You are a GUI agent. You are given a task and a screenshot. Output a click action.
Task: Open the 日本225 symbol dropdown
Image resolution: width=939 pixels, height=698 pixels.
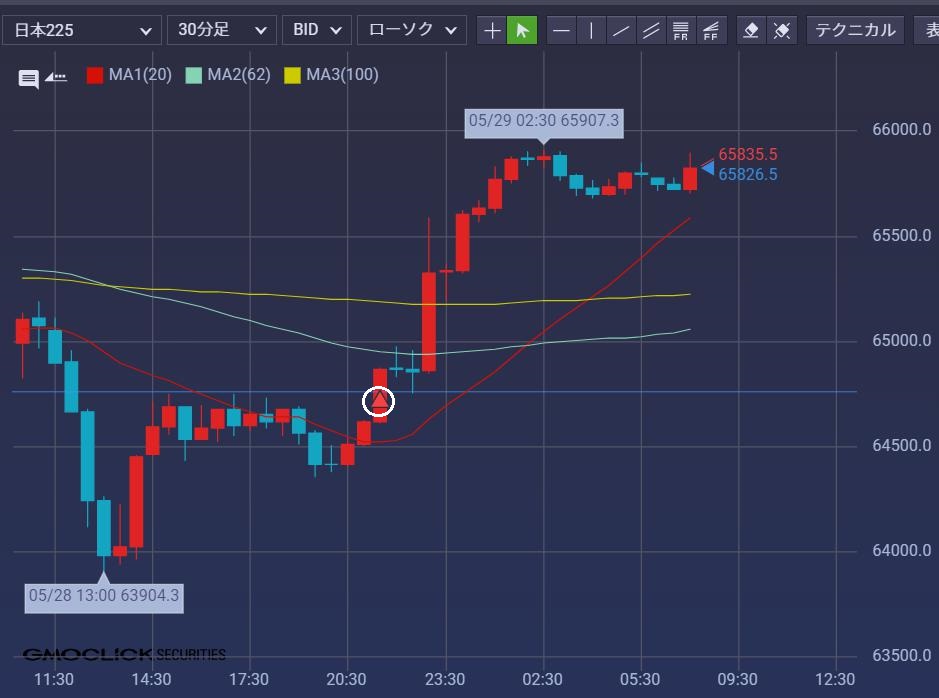[82, 30]
